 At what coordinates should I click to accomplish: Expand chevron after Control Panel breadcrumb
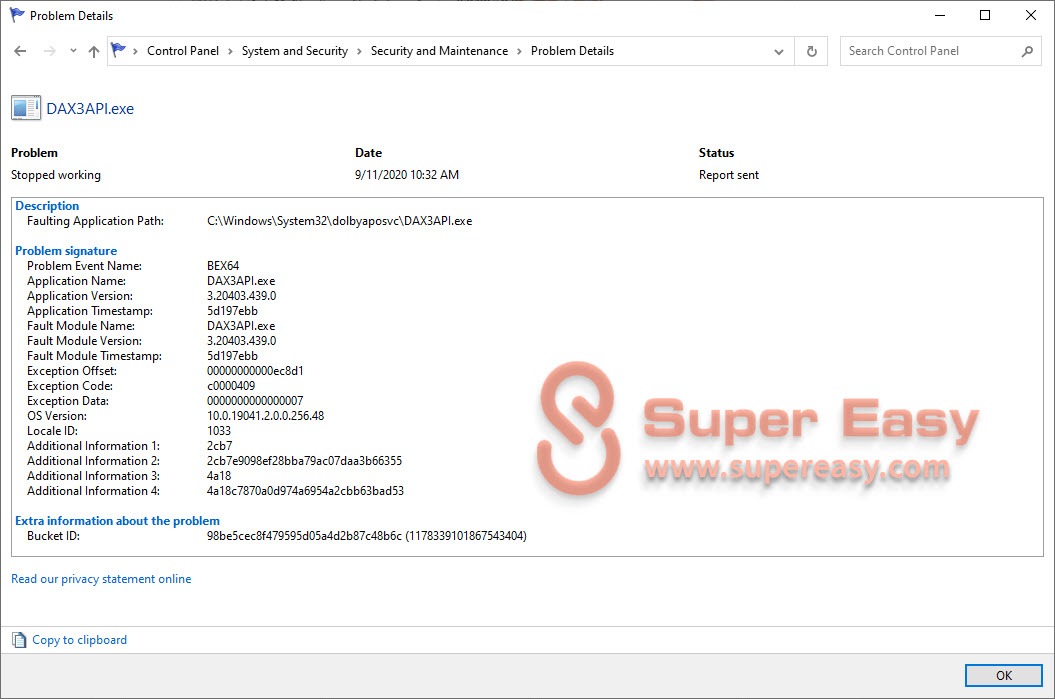(x=230, y=51)
